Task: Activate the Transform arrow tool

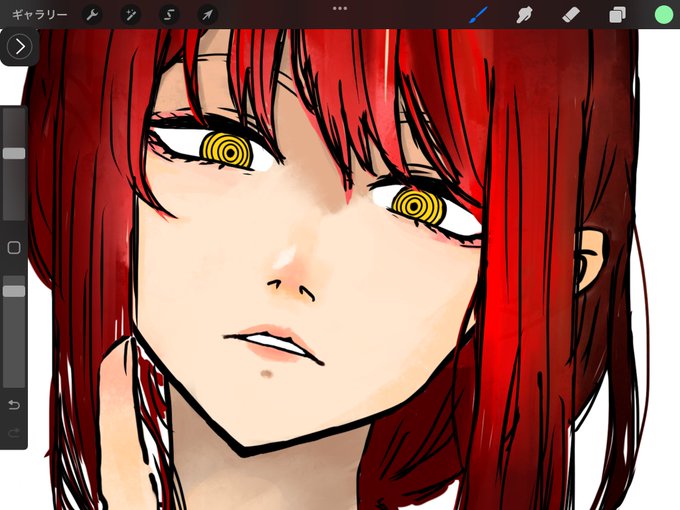Action: coord(208,15)
